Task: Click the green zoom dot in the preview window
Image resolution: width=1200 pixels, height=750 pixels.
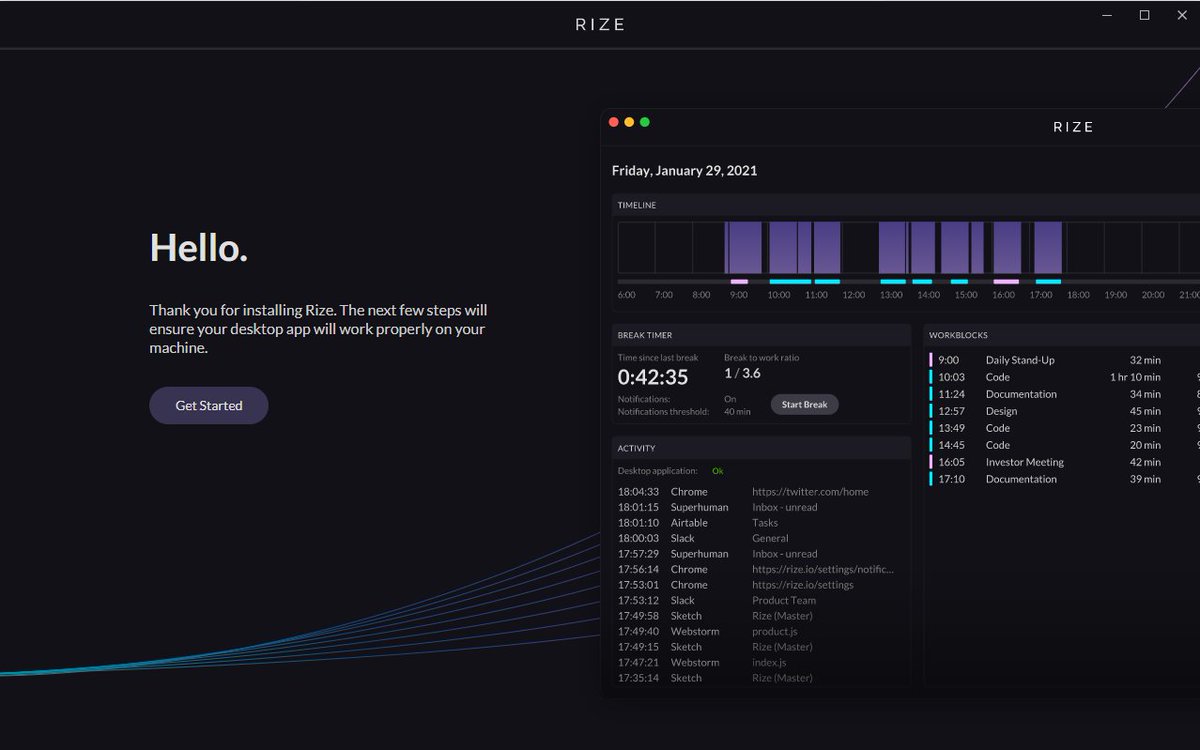Action: click(x=644, y=121)
